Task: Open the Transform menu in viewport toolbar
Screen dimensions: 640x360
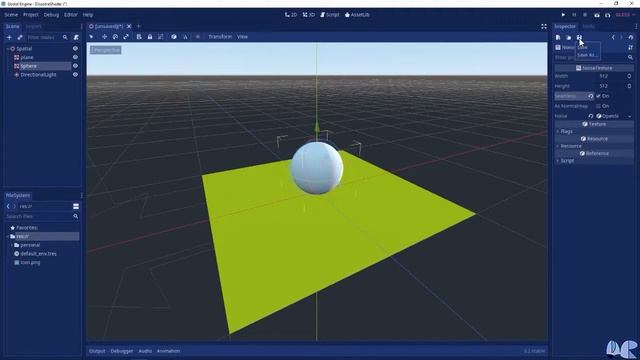Action: tap(220, 37)
